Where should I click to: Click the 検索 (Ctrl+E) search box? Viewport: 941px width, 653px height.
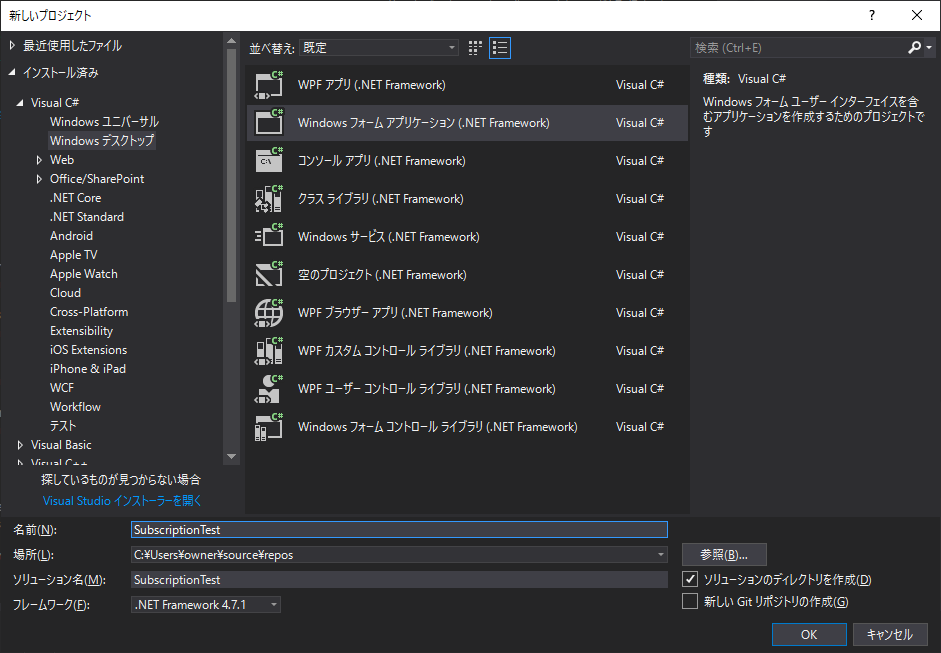[x=798, y=47]
